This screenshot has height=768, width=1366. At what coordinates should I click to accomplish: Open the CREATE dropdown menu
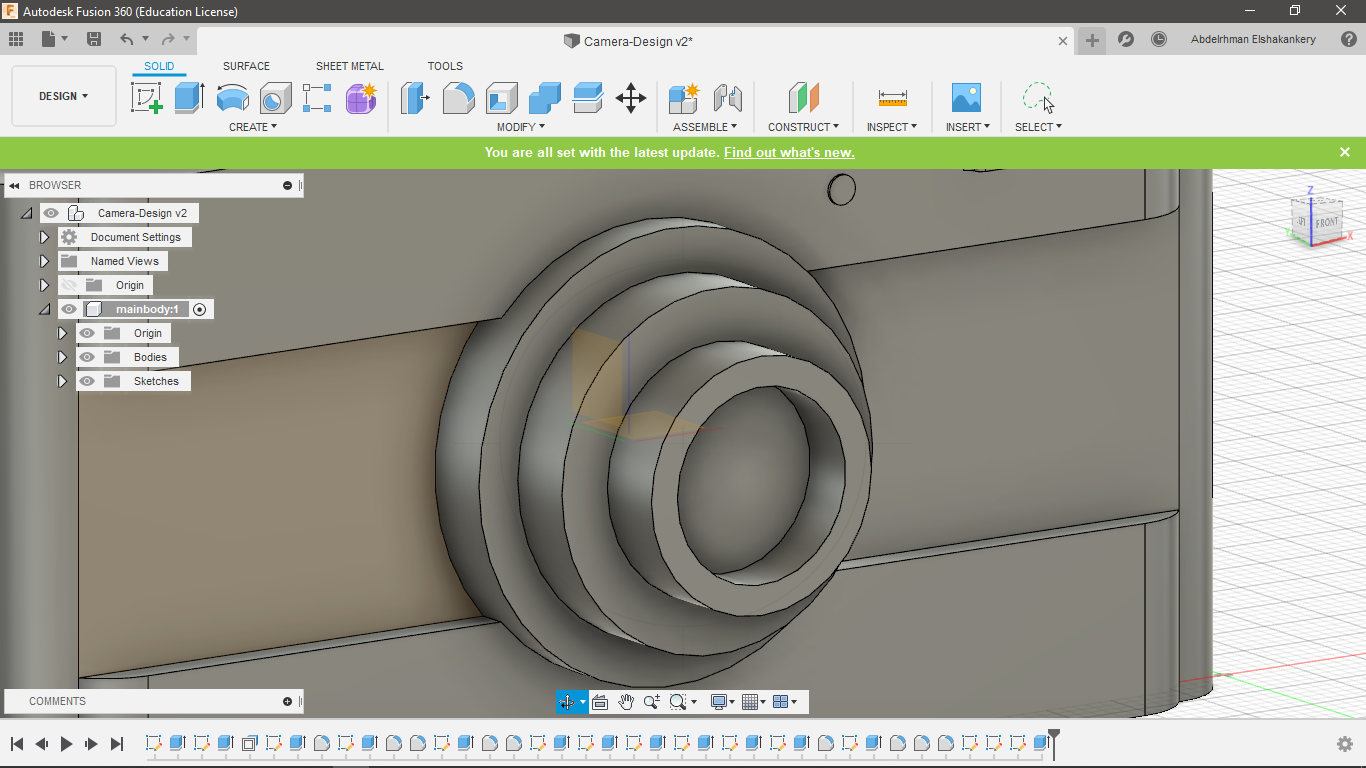pos(253,127)
